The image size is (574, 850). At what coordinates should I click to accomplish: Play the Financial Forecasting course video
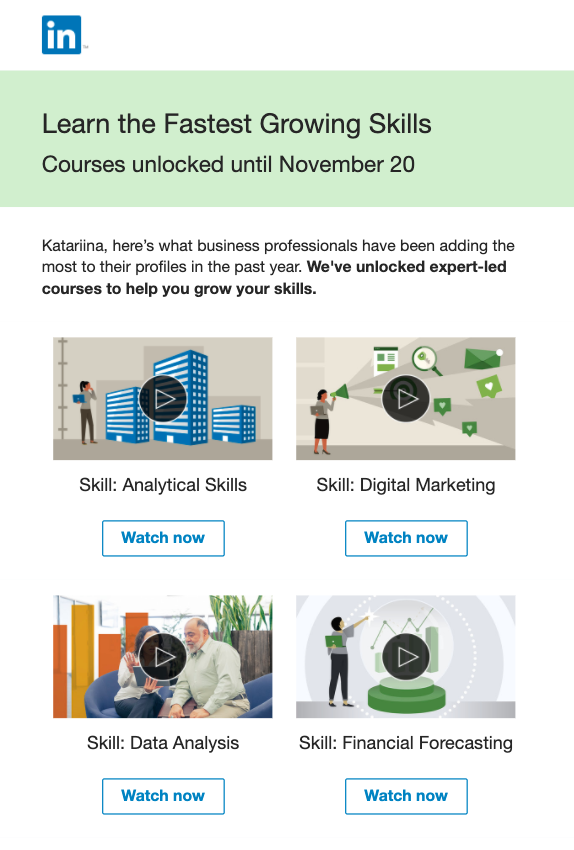click(x=405, y=657)
